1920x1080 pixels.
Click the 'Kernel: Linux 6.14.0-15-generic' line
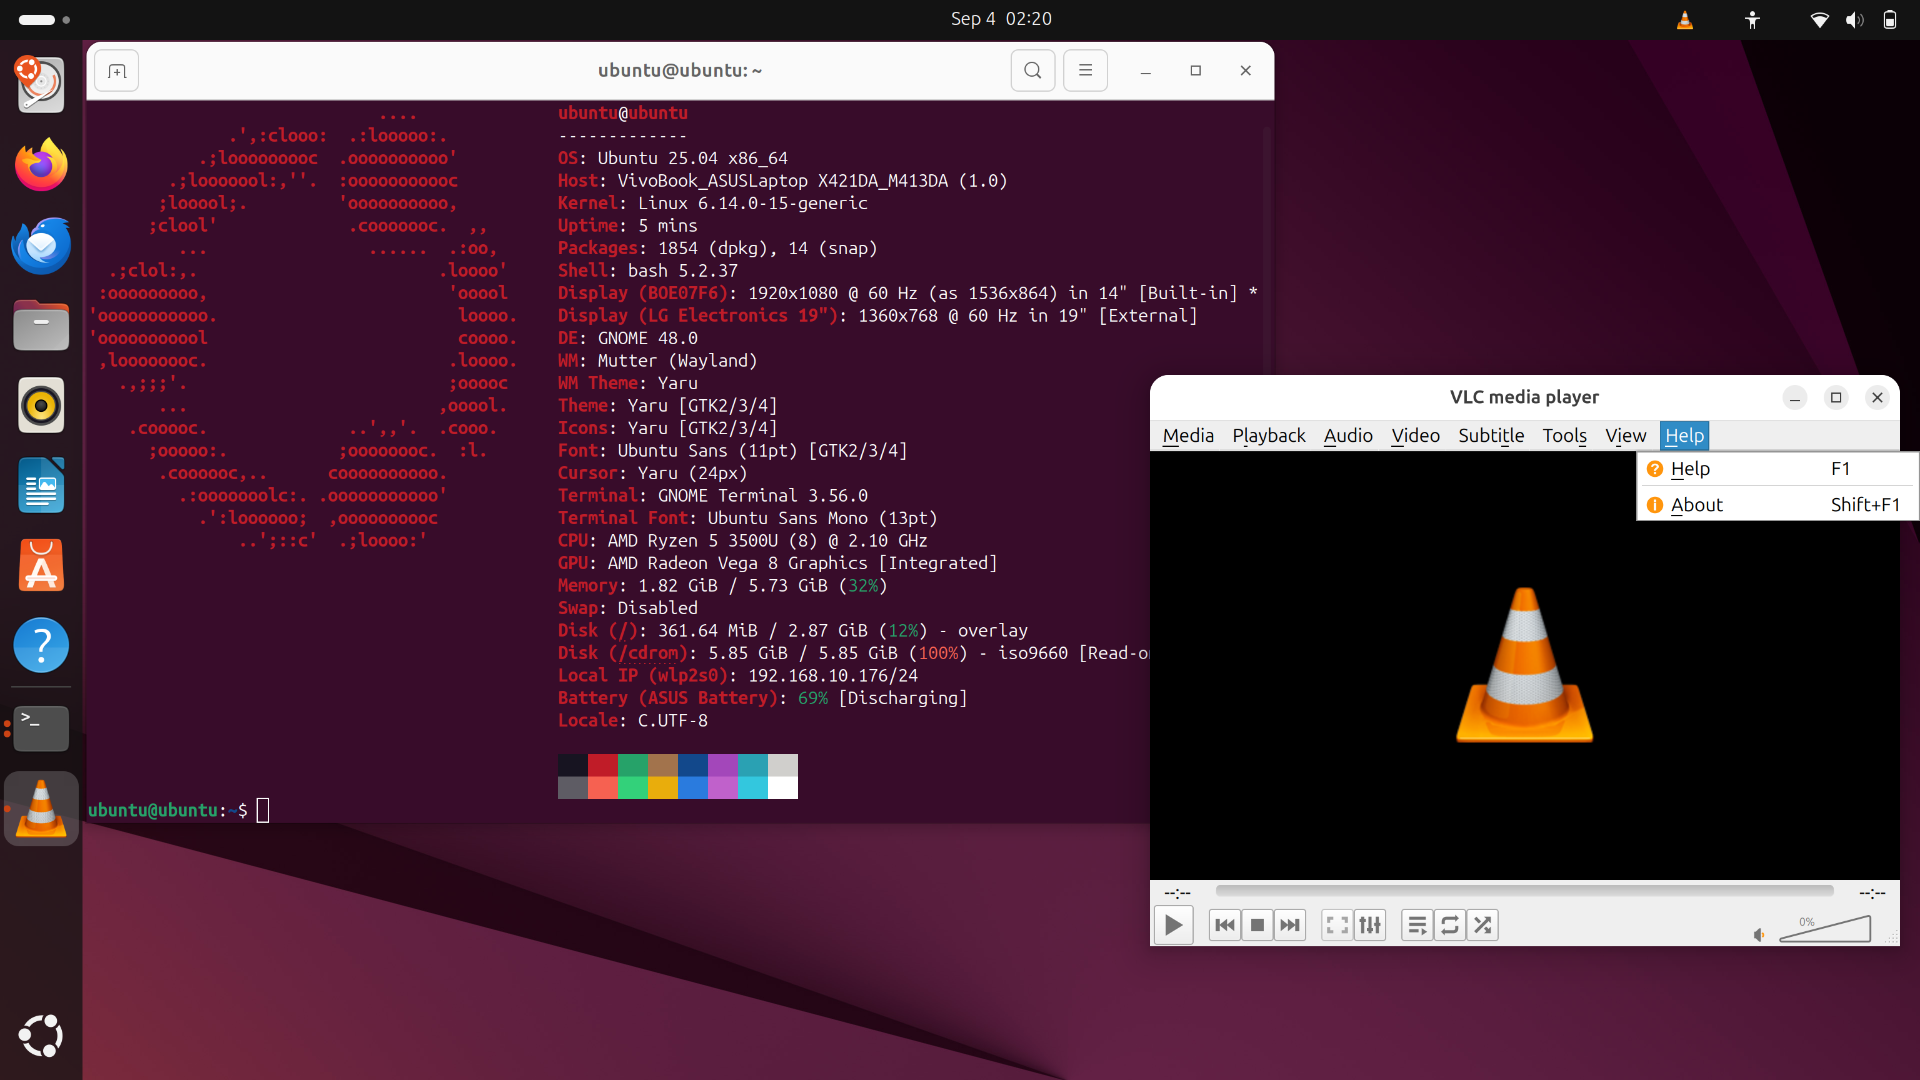[x=713, y=203]
